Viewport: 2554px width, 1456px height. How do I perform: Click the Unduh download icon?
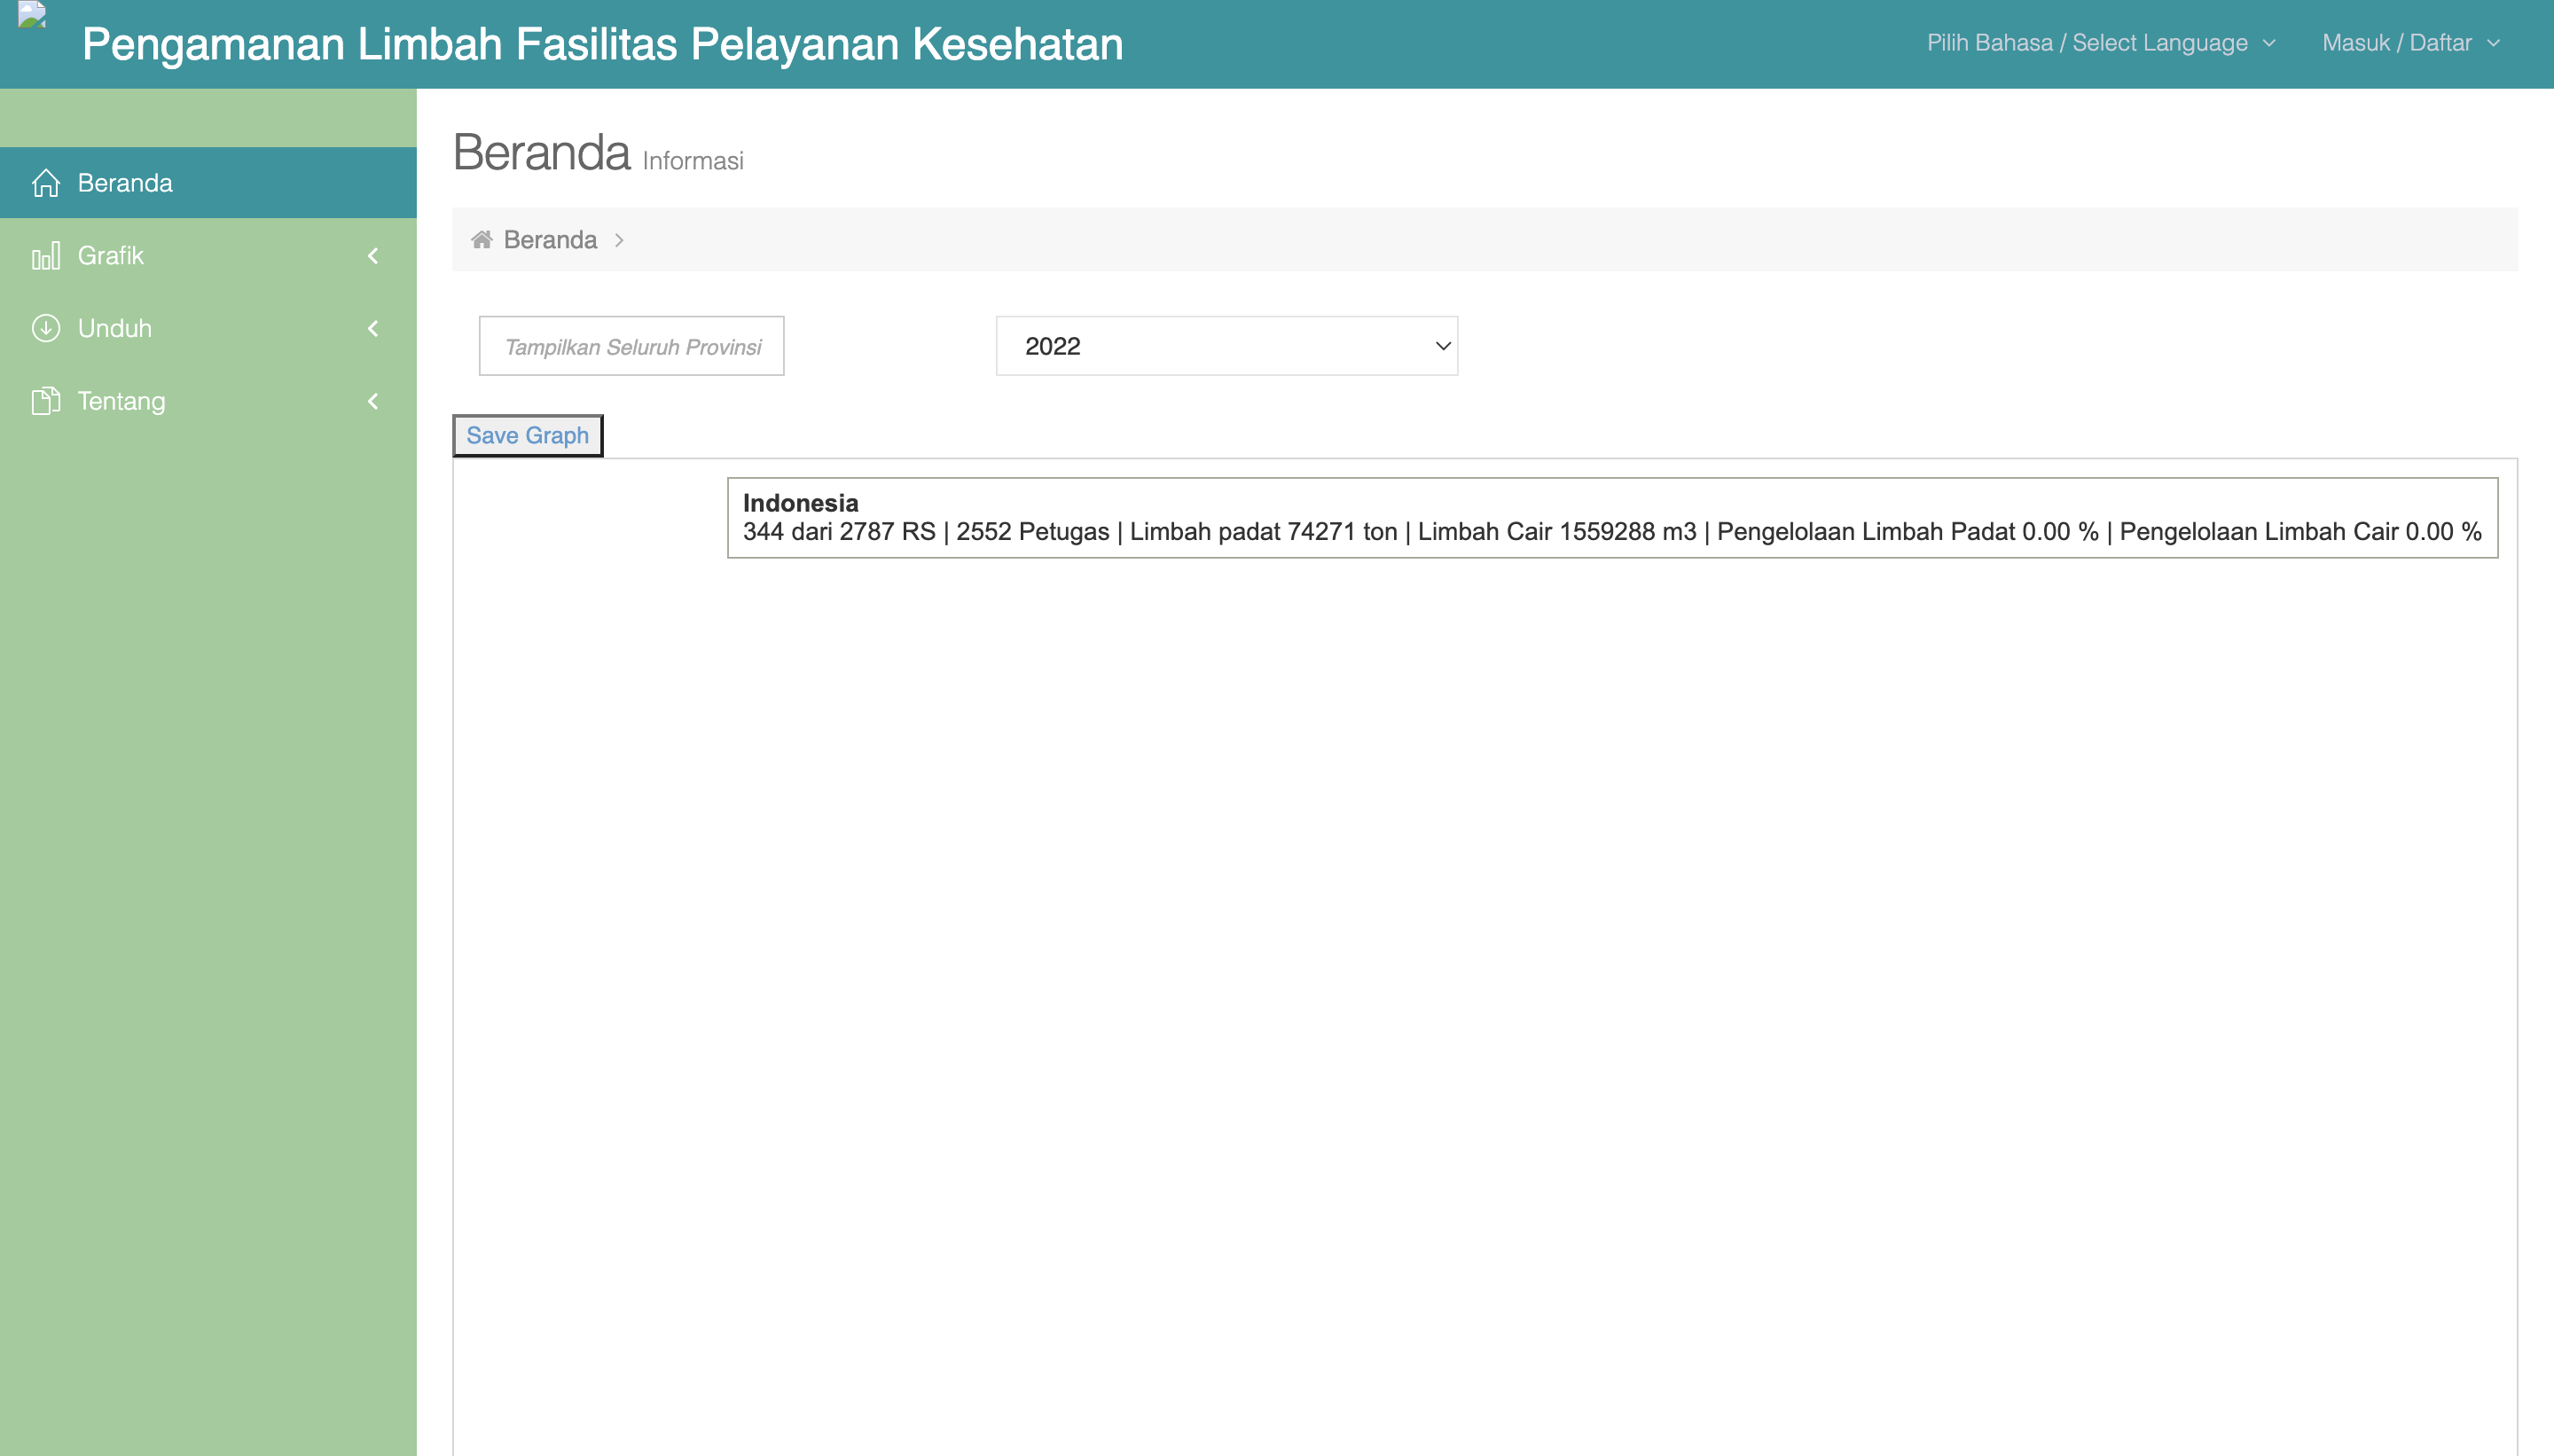[x=46, y=328]
